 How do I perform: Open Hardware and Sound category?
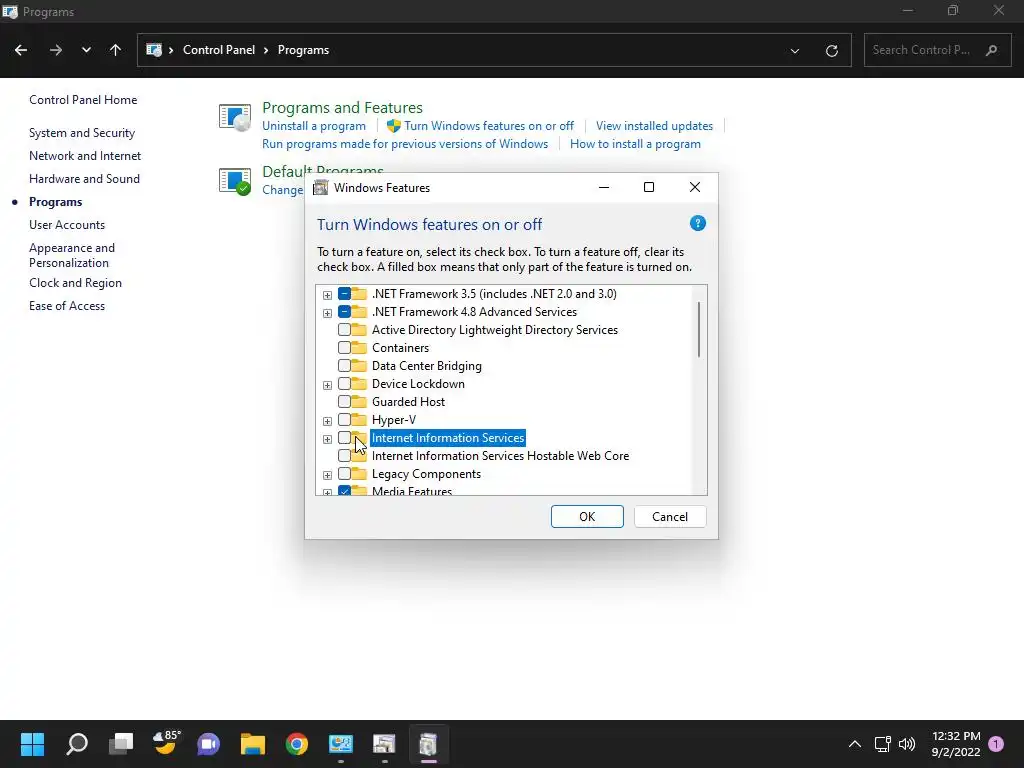[84, 179]
